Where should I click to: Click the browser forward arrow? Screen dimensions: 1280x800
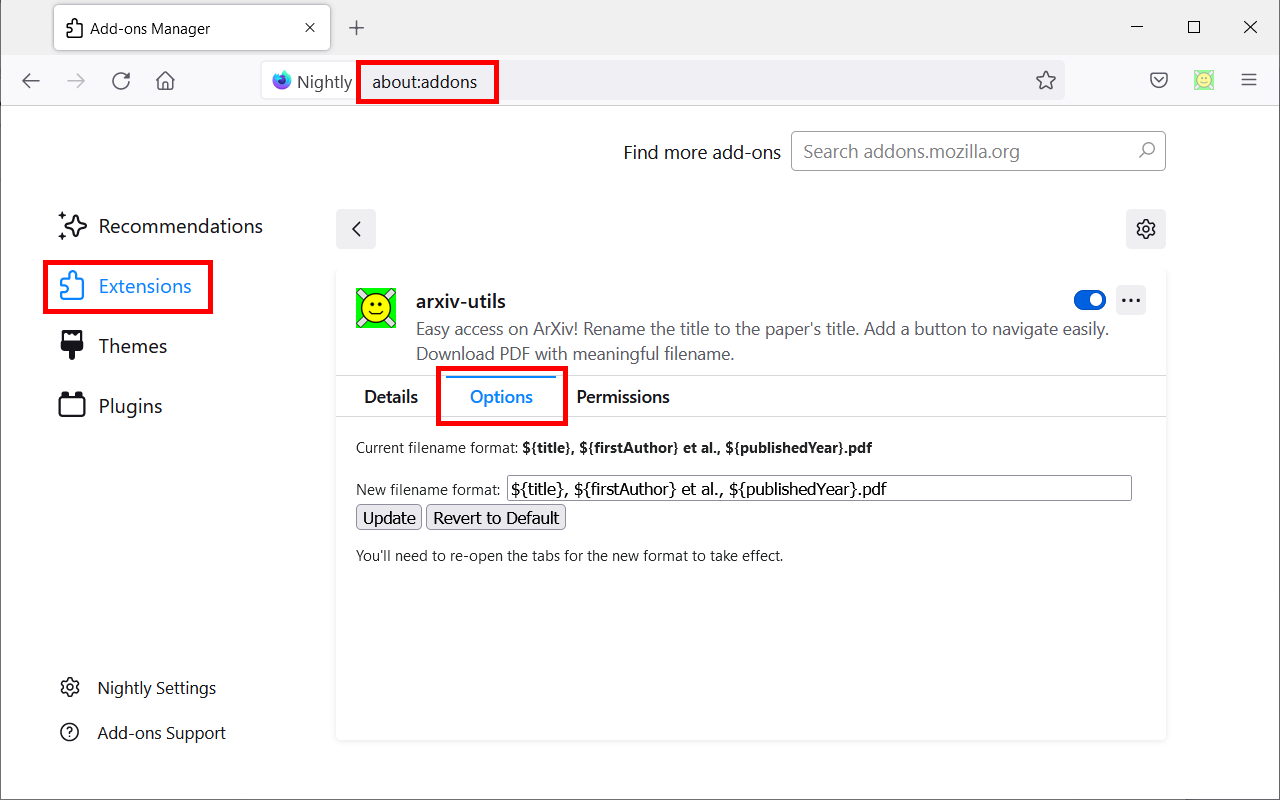(x=76, y=81)
